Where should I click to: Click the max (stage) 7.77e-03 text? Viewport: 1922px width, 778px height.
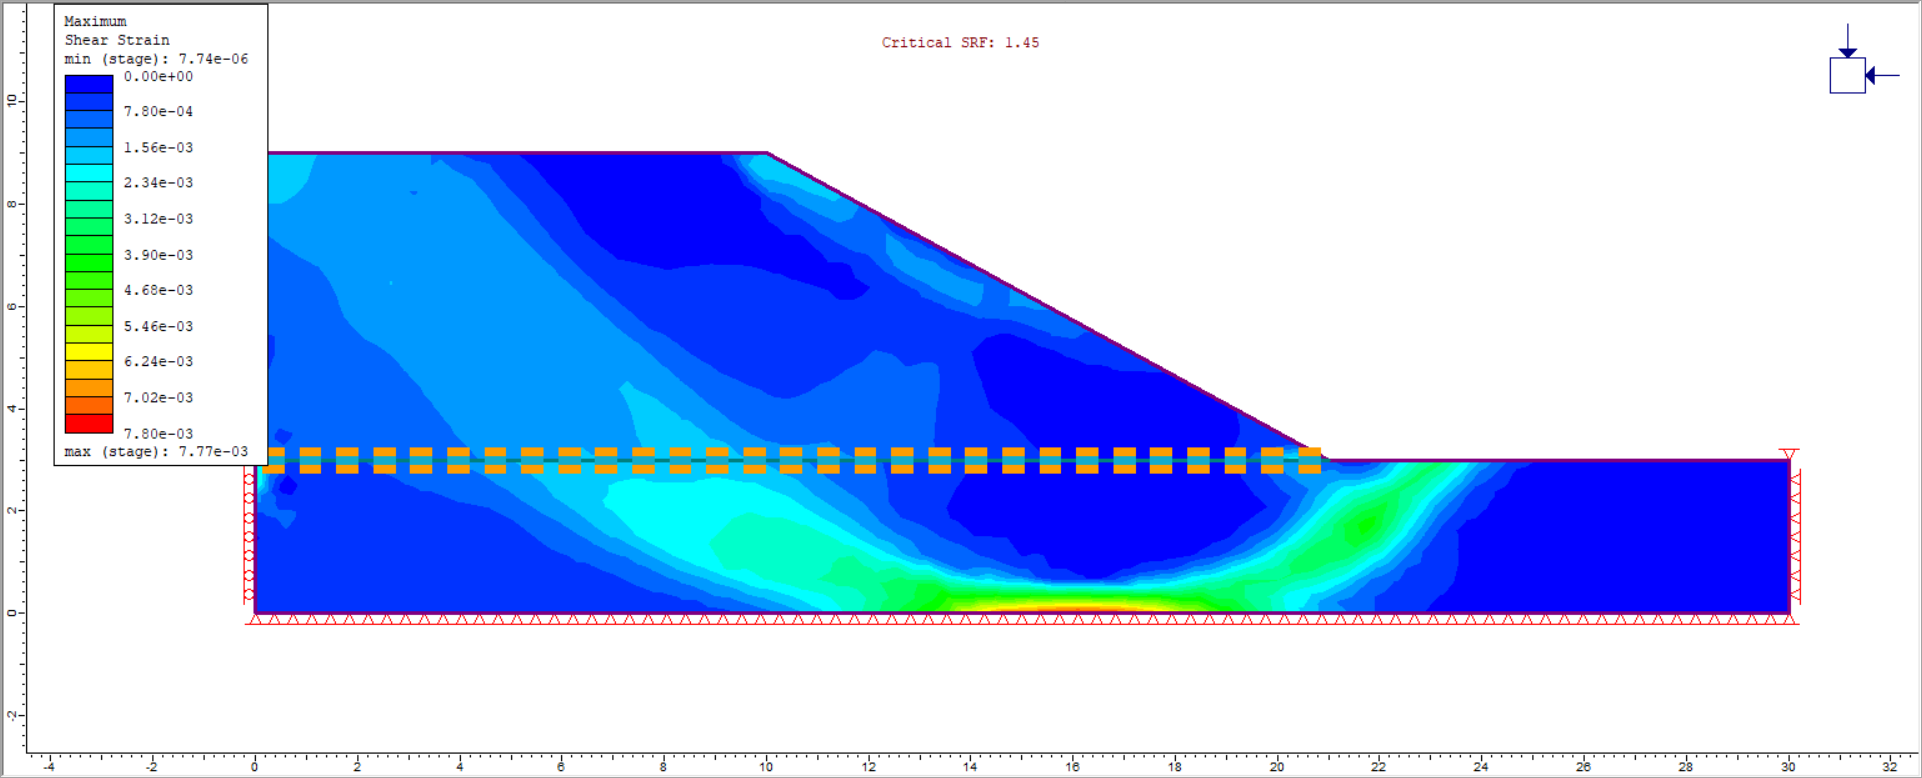click(156, 452)
